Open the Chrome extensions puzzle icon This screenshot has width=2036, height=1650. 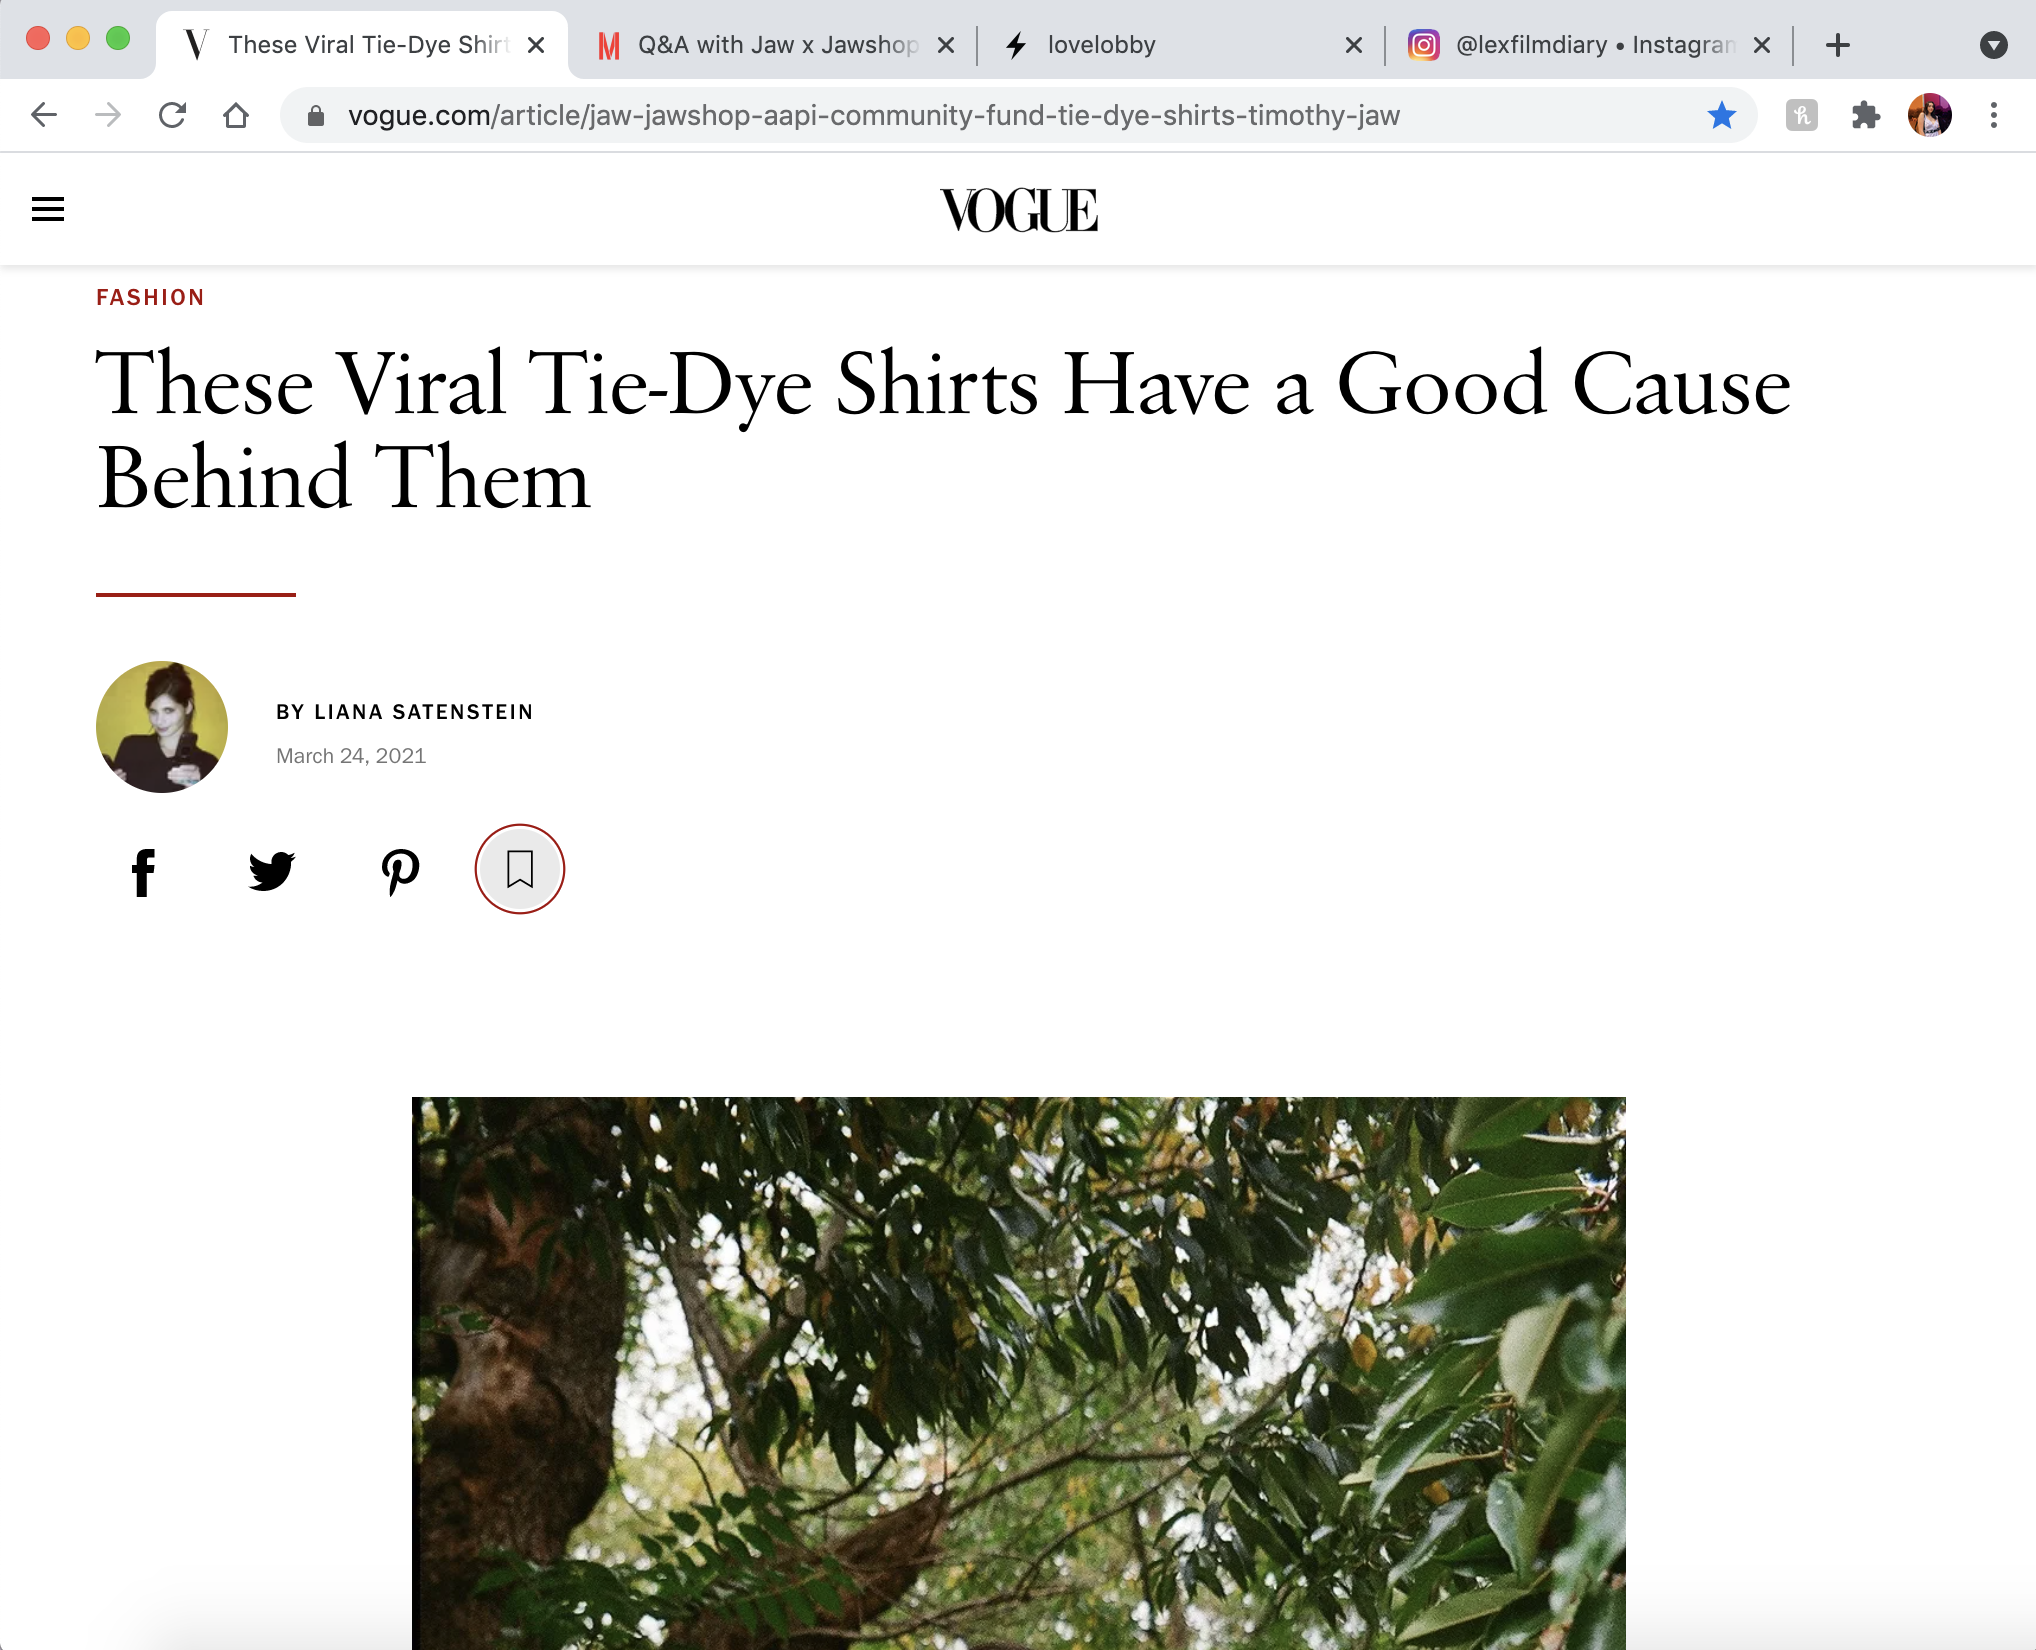[1865, 116]
